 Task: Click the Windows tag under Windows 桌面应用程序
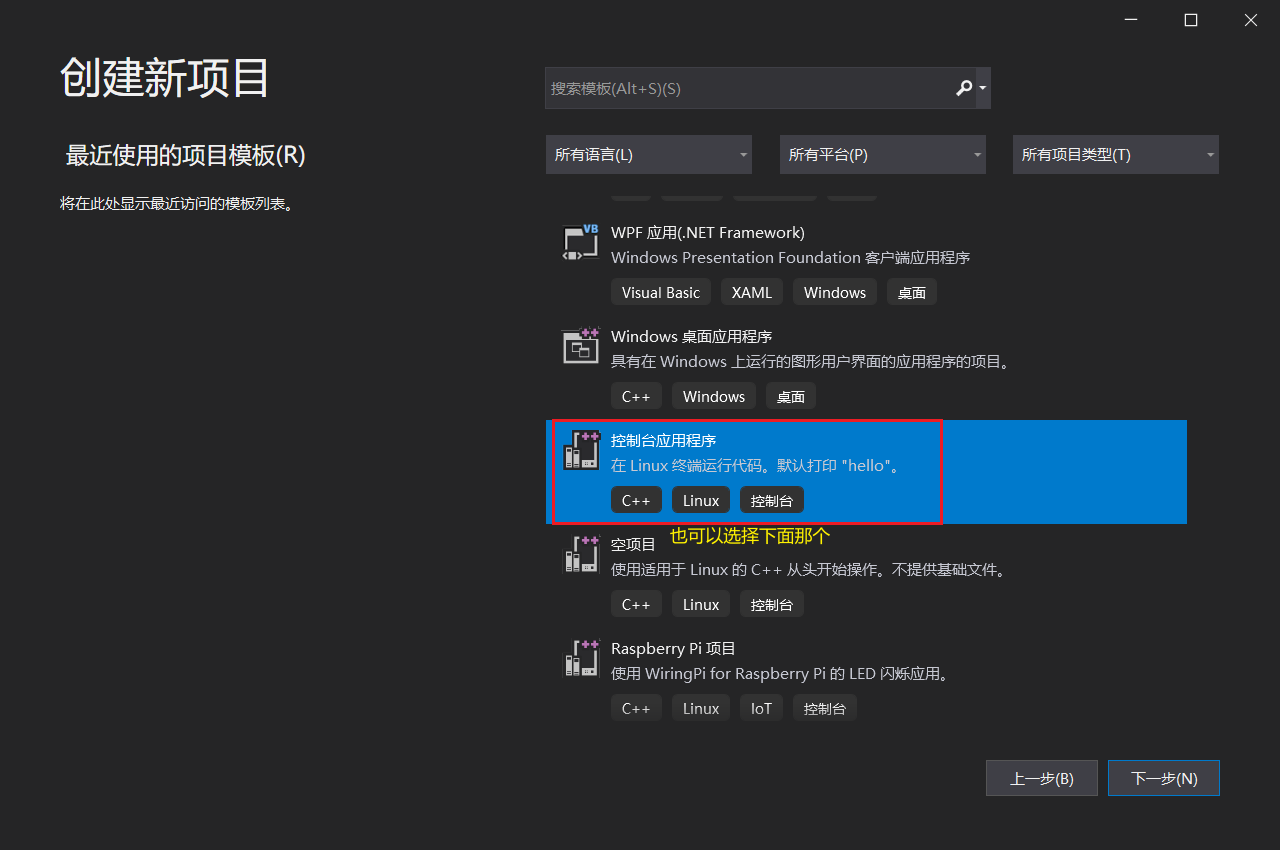(714, 396)
